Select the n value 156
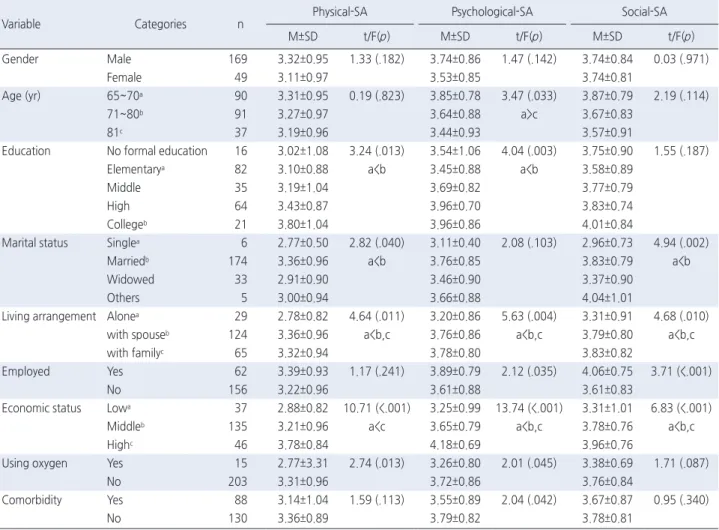Viewport: 719px width, 530px height. (238, 390)
